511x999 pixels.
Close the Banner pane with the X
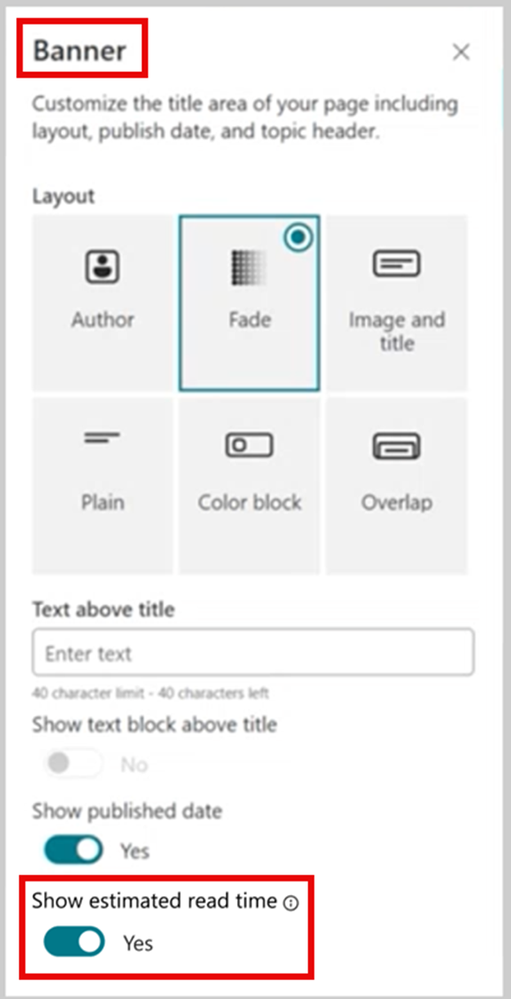(461, 52)
